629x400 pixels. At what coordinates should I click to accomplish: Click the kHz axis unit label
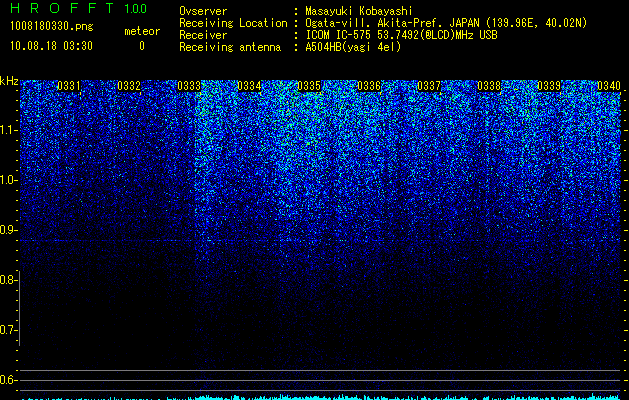(9, 81)
